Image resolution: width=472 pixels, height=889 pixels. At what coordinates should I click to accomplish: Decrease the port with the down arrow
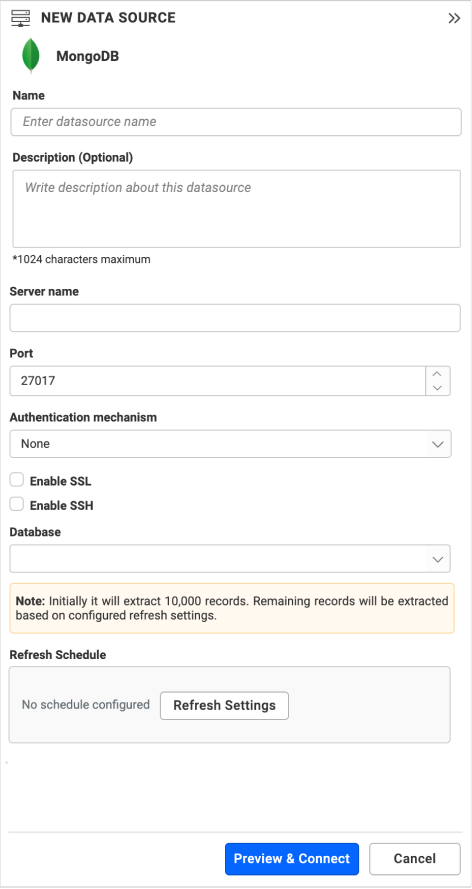[437, 388]
